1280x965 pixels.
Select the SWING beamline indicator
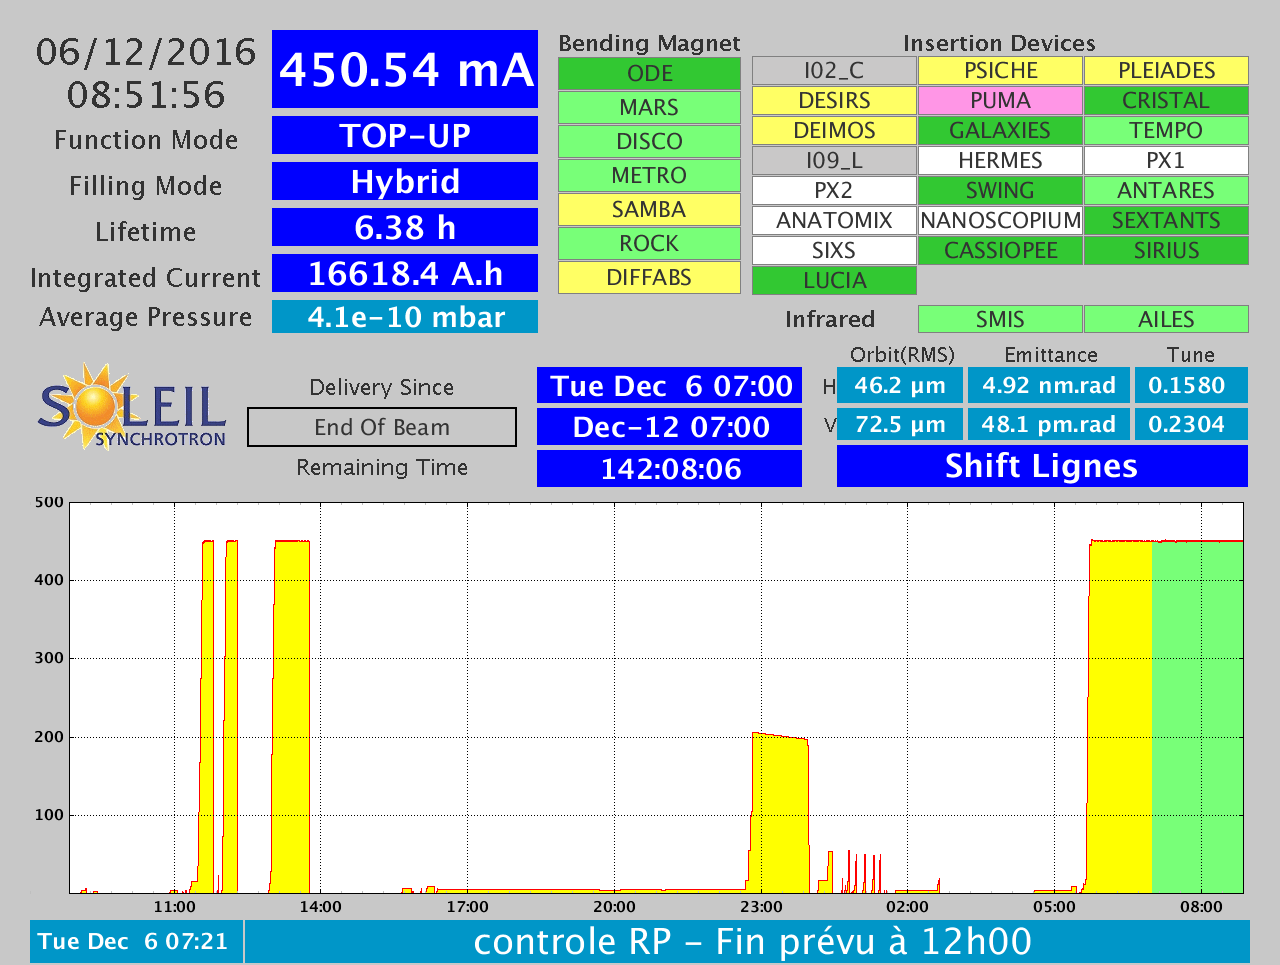1000,191
